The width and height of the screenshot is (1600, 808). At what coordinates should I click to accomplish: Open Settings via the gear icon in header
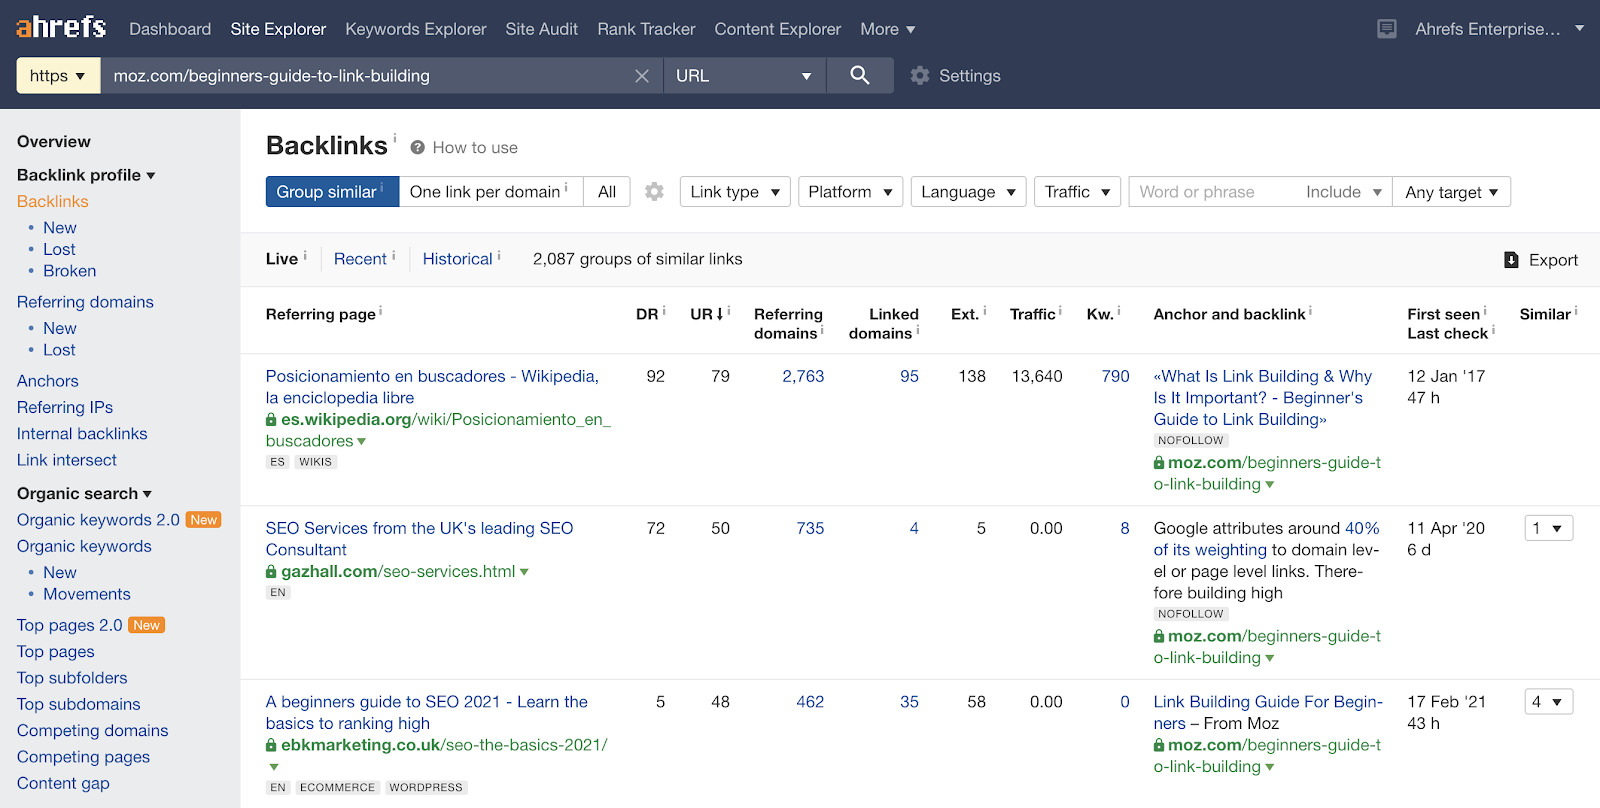[x=920, y=76]
